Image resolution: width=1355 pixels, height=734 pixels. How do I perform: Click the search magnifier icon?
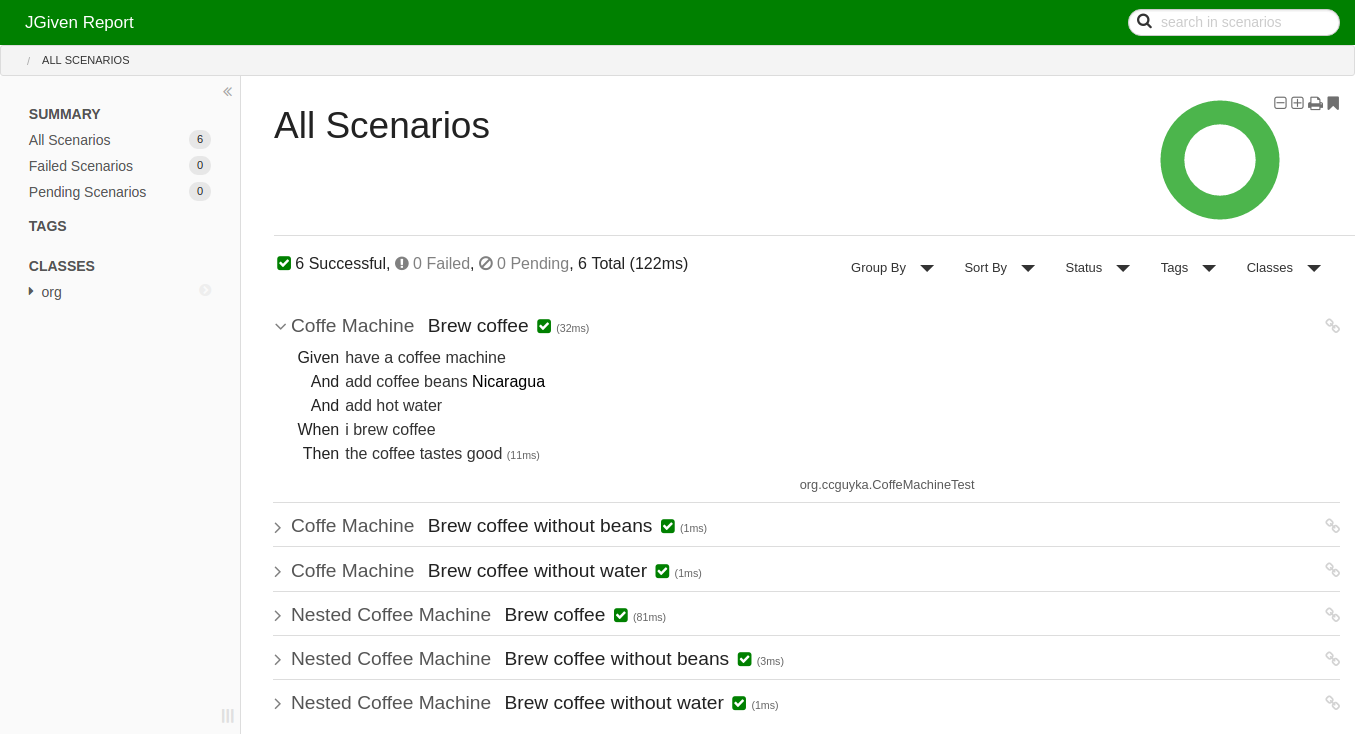point(1145,21)
